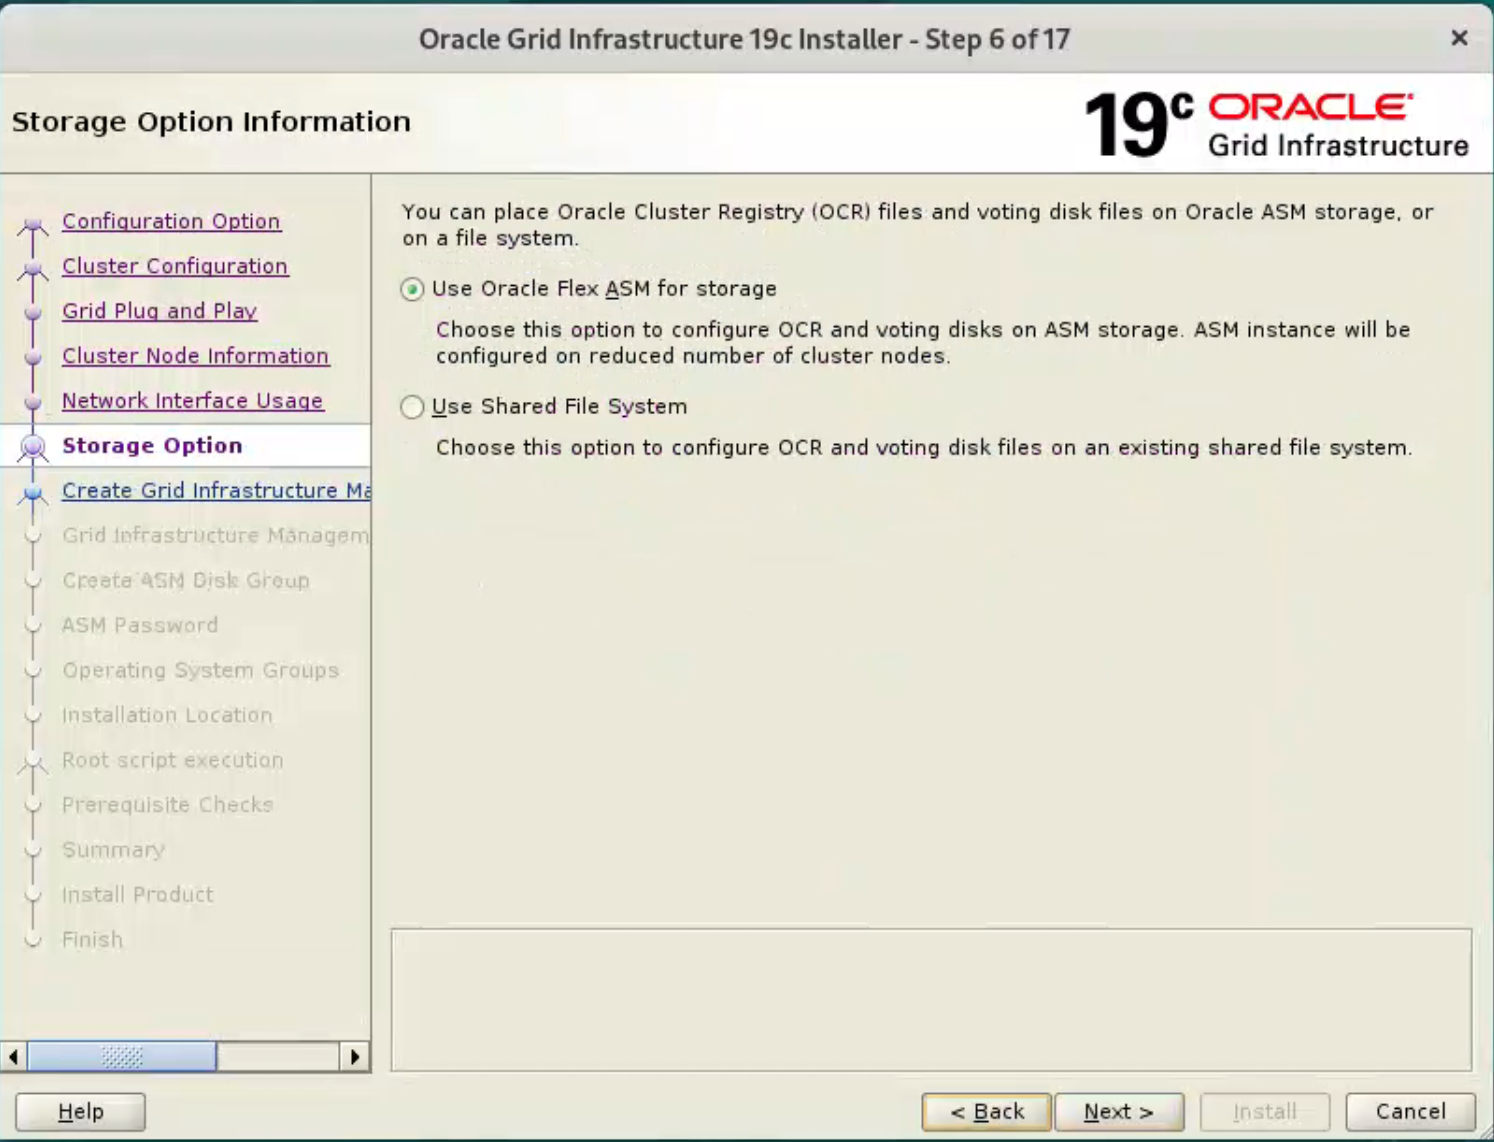1494x1142 pixels.
Task: Open installer Help
Action: point(80,1111)
